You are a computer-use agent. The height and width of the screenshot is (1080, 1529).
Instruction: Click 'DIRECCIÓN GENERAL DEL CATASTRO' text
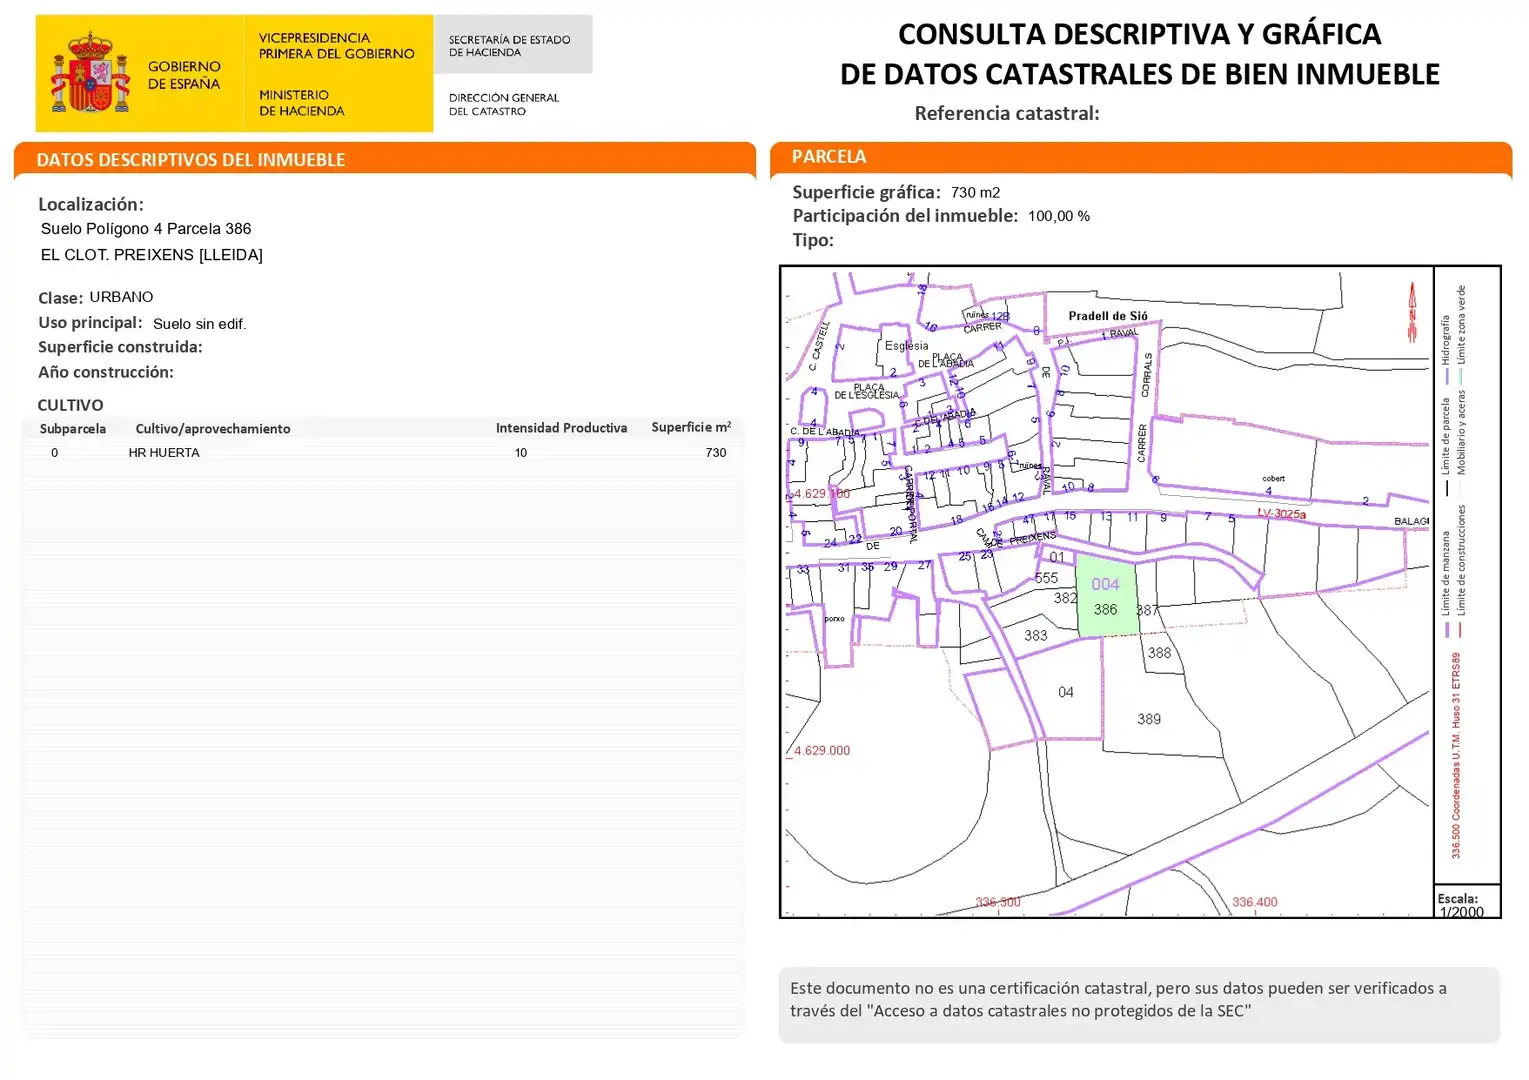(x=504, y=104)
